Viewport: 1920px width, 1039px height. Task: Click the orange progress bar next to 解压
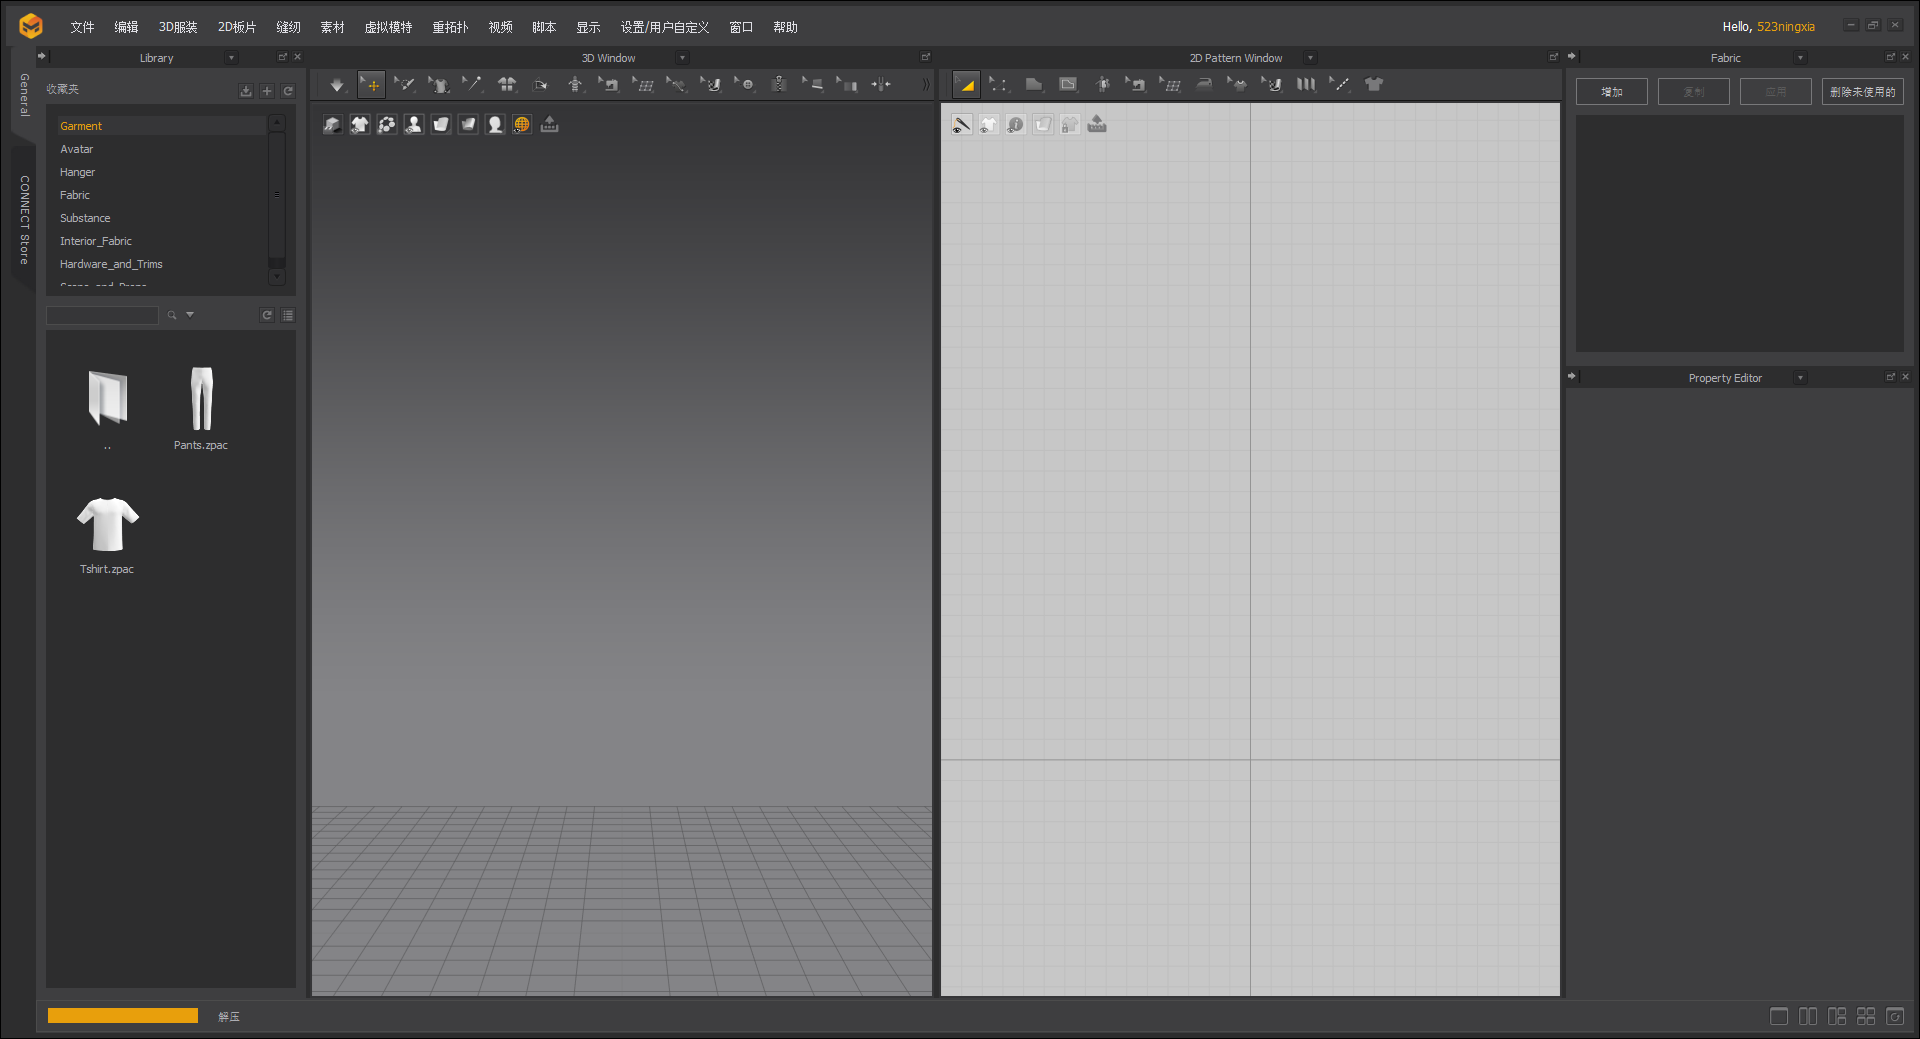(122, 1015)
